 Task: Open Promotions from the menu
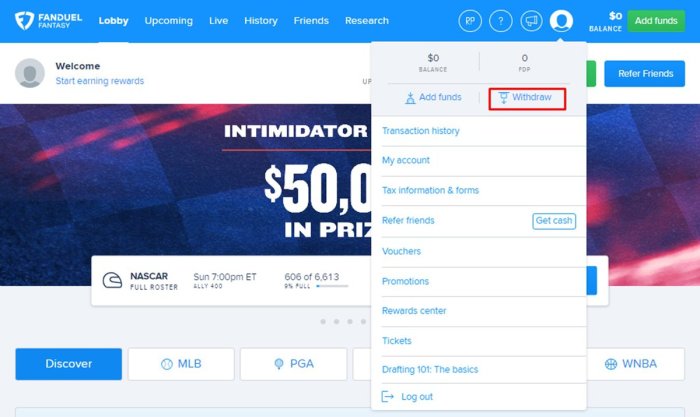click(405, 281)
